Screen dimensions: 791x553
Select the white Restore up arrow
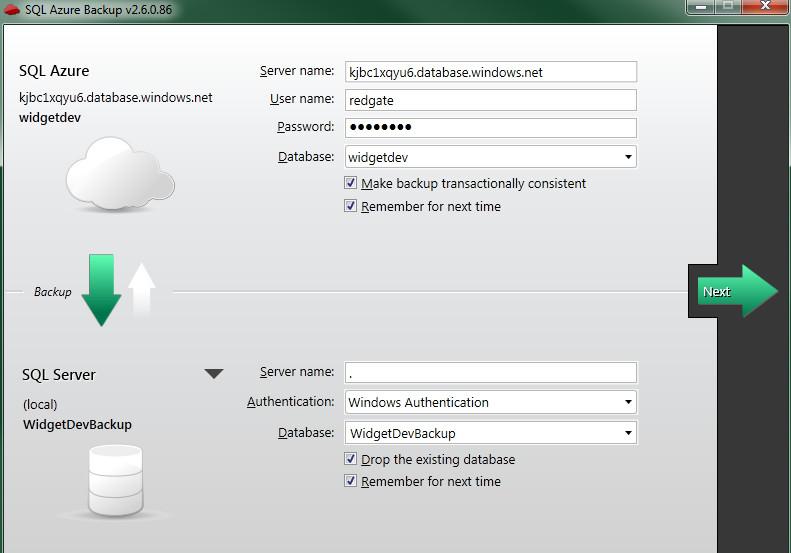pyautogui.click(x=142, y=289)
